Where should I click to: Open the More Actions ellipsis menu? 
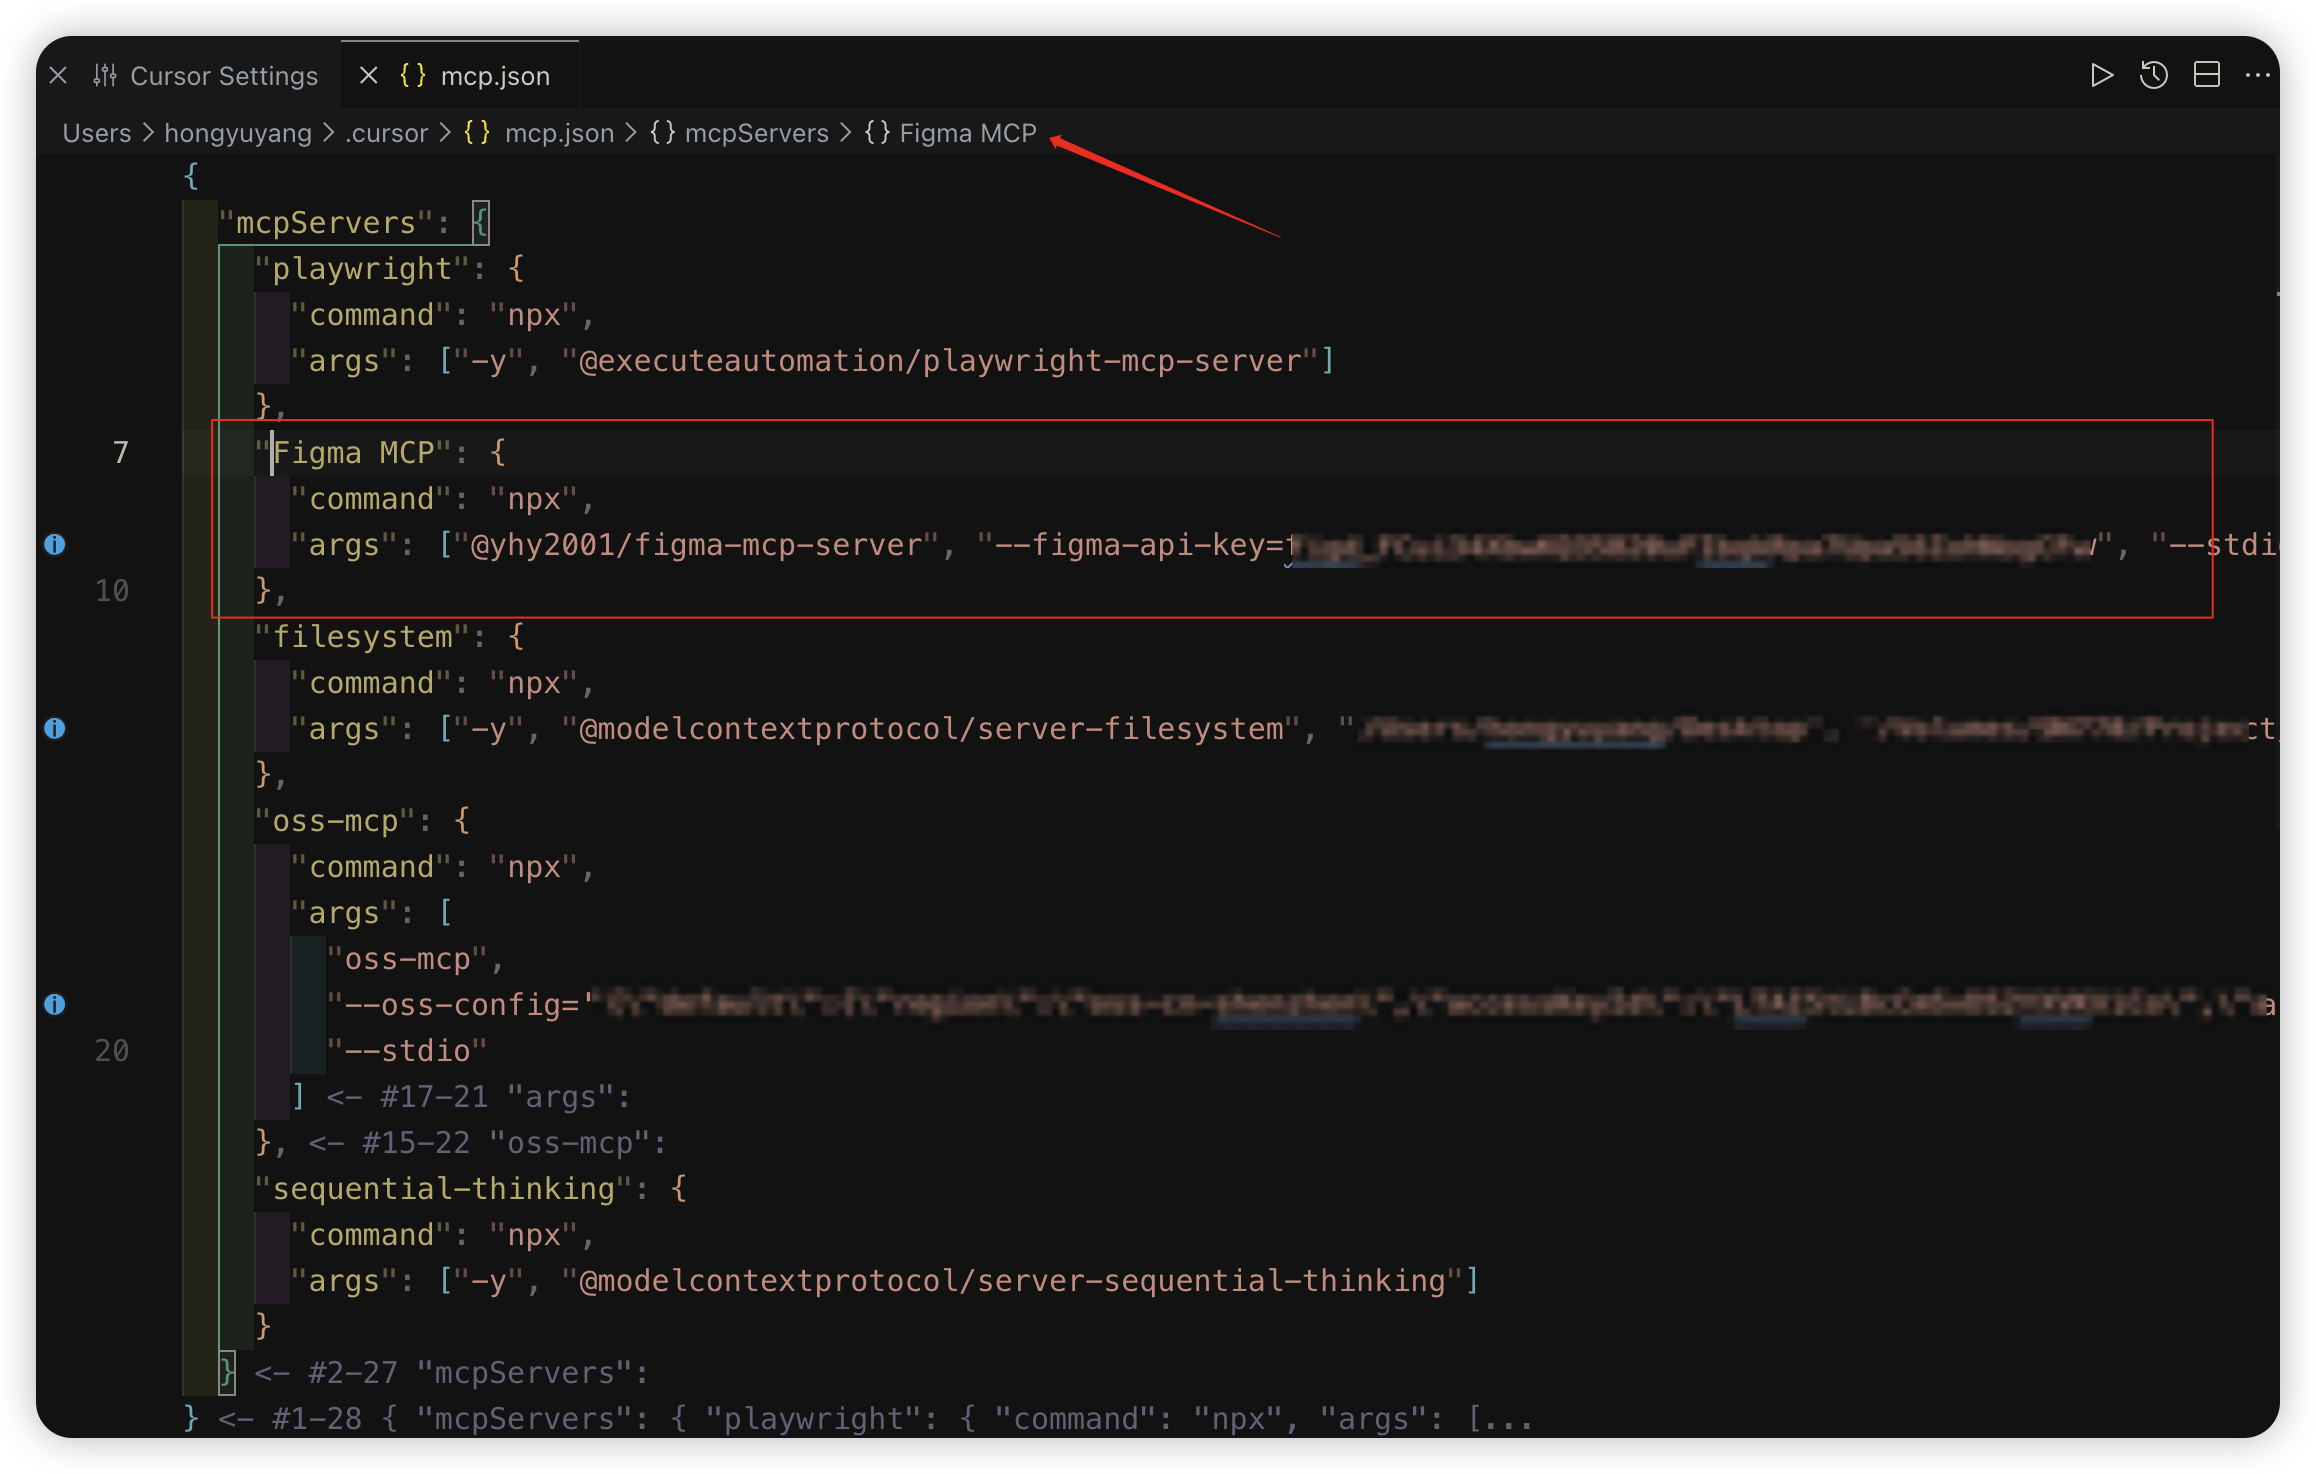[x=2258, y=76]
